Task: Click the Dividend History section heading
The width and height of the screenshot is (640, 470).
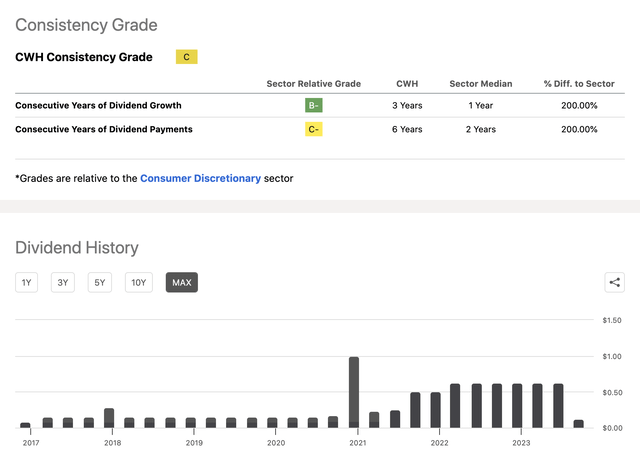Action: (x=77, y=248)
